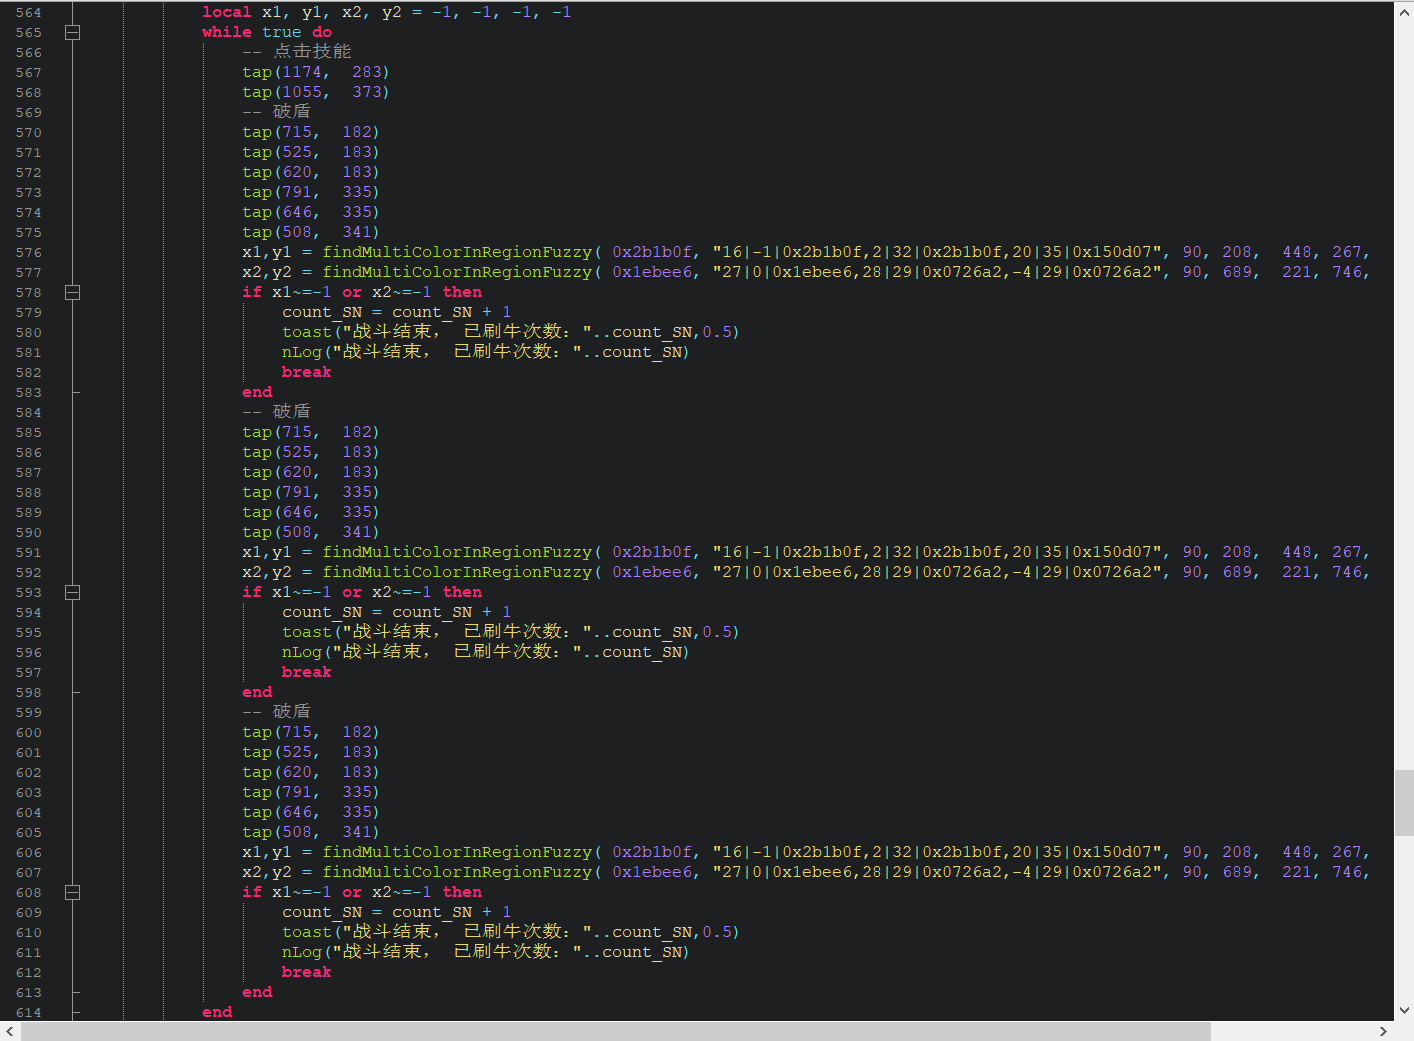Place cursor on break keyword at line 582
This screenshot has height=1041, width=1414.
tap(306, 372)
